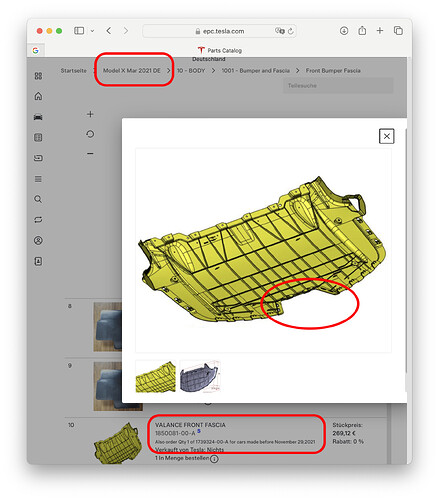Open the vehicle selection car icon
This screenshot has width=439, height=500.
(x=38, y=117)
